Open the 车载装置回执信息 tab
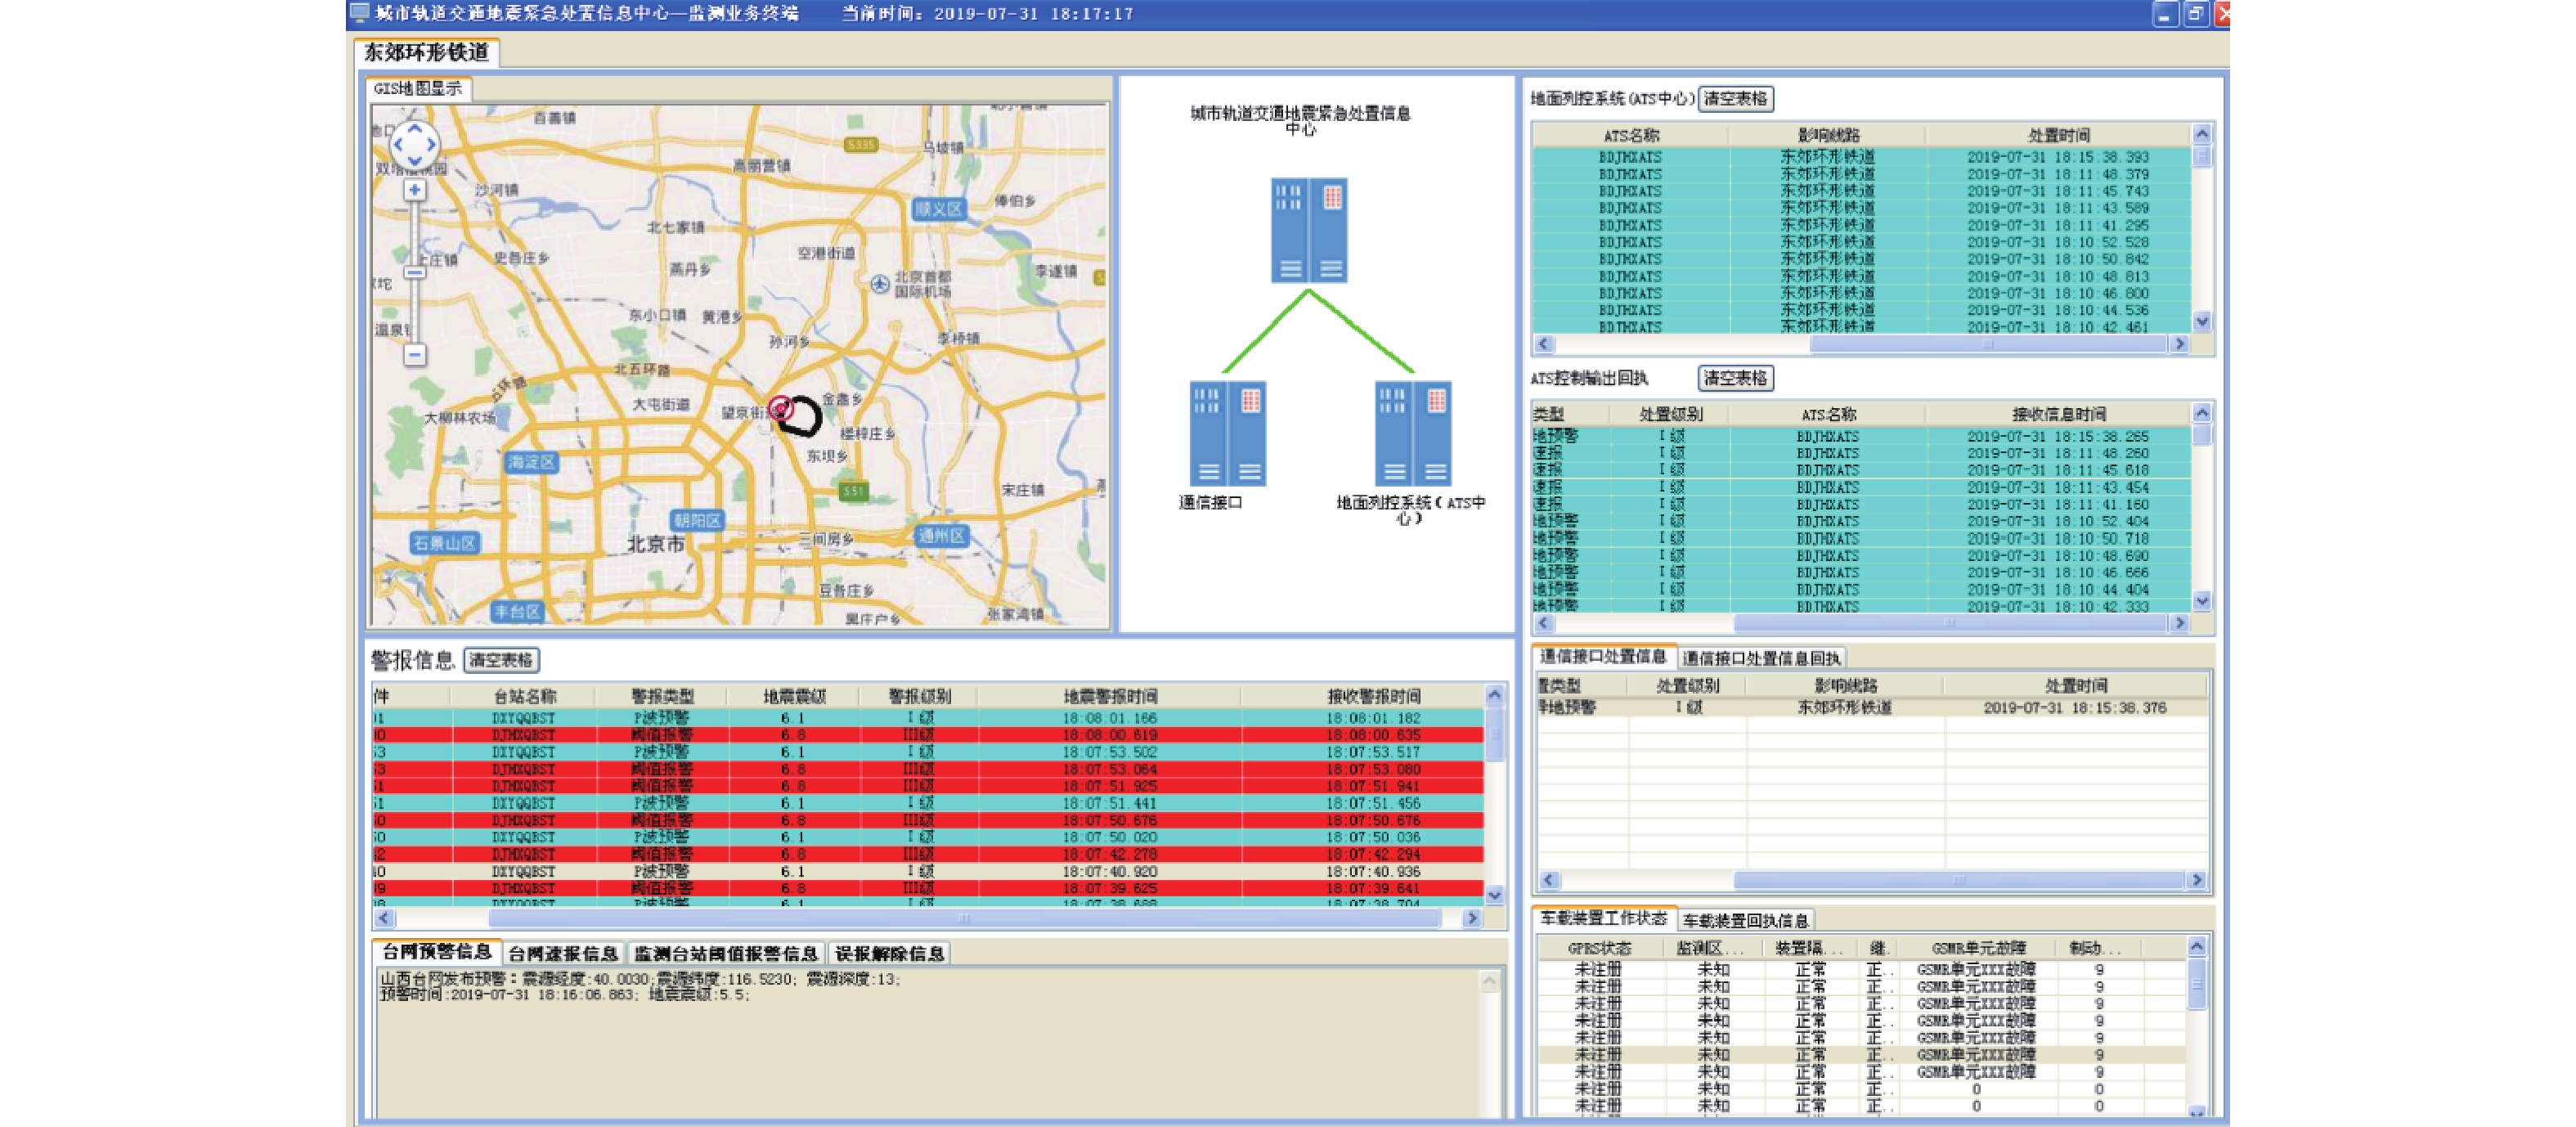Viewport: 2576px width, 1127px height. click(1745, 920)
